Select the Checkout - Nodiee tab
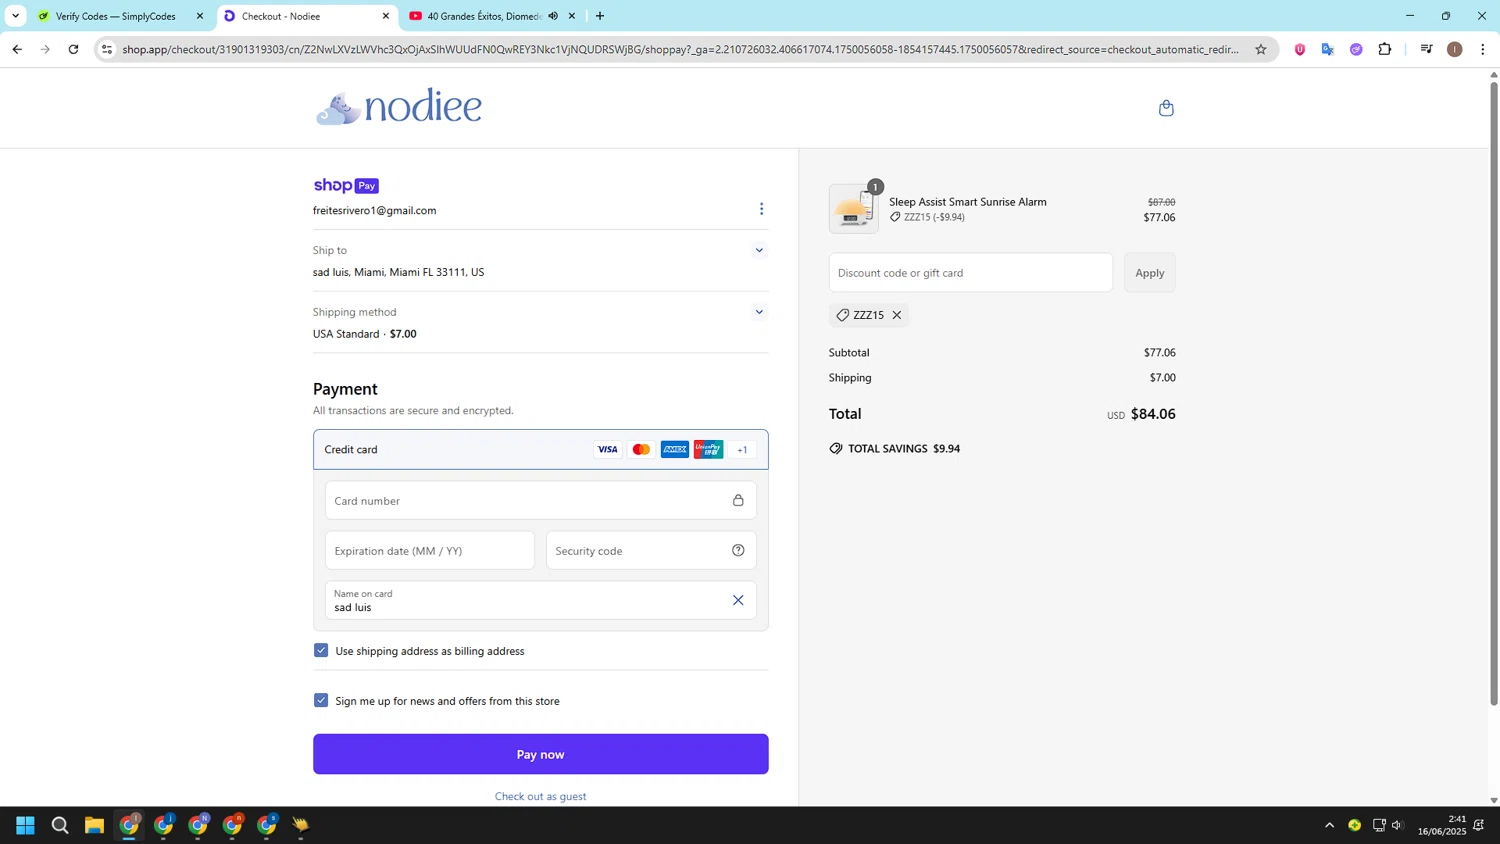The height and width of the screenshot is (844, 1500). [307, 16]
